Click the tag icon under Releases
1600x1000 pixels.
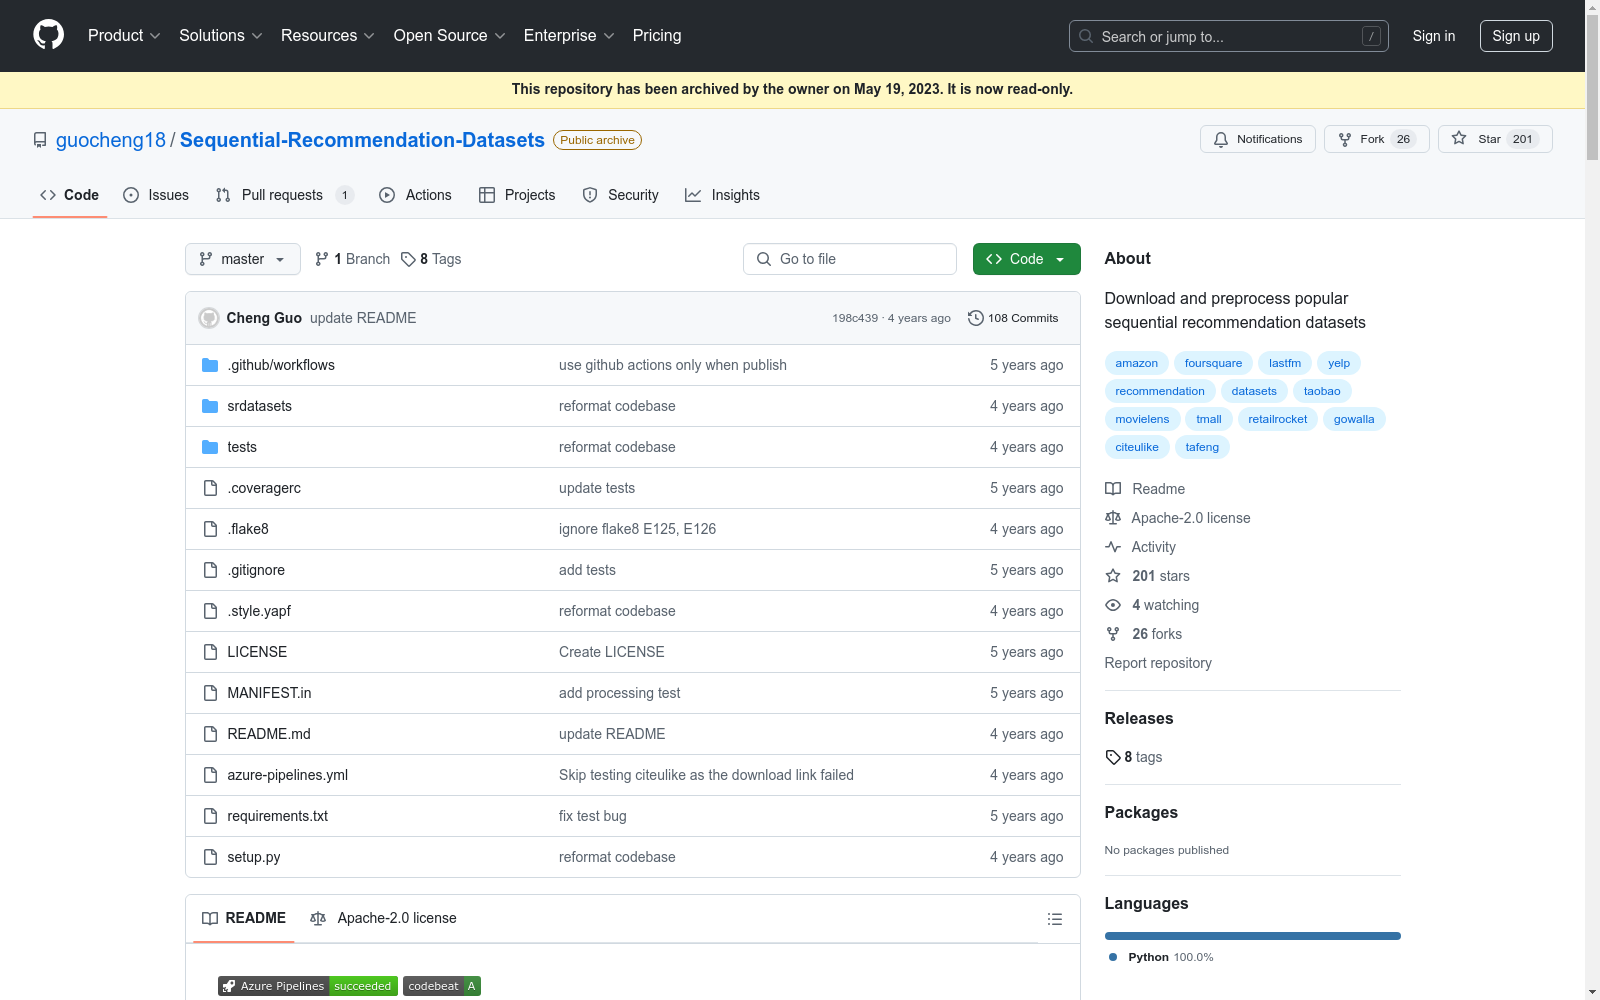click(x=1113, y=757)
